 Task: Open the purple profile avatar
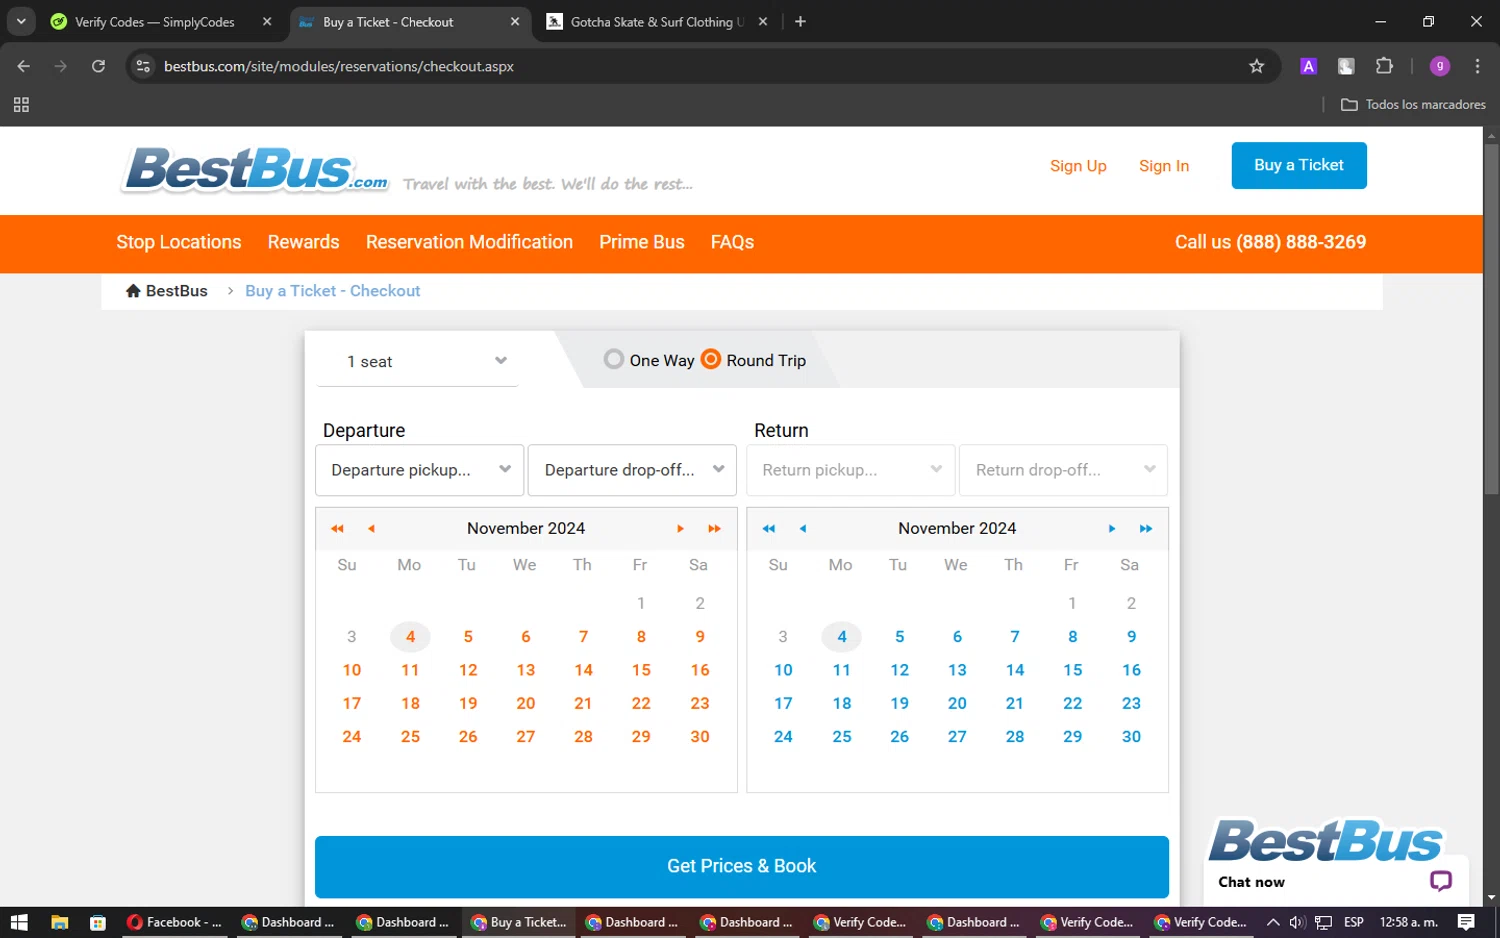click(1440, 66)
